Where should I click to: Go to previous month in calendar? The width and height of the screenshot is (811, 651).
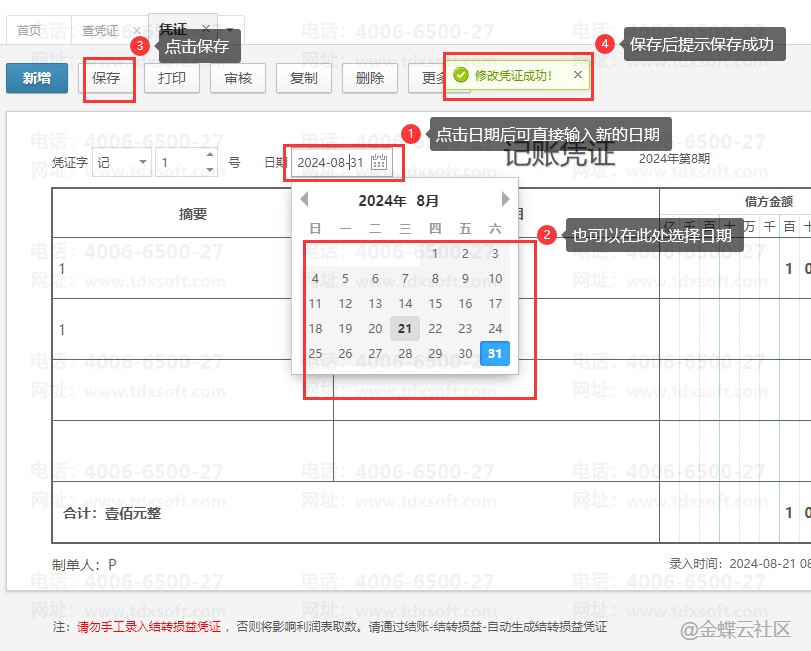pos(304,200)
